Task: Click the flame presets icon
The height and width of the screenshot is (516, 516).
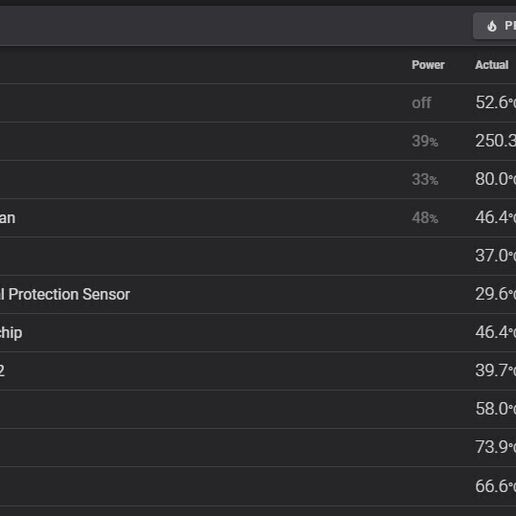Action: 492,26
